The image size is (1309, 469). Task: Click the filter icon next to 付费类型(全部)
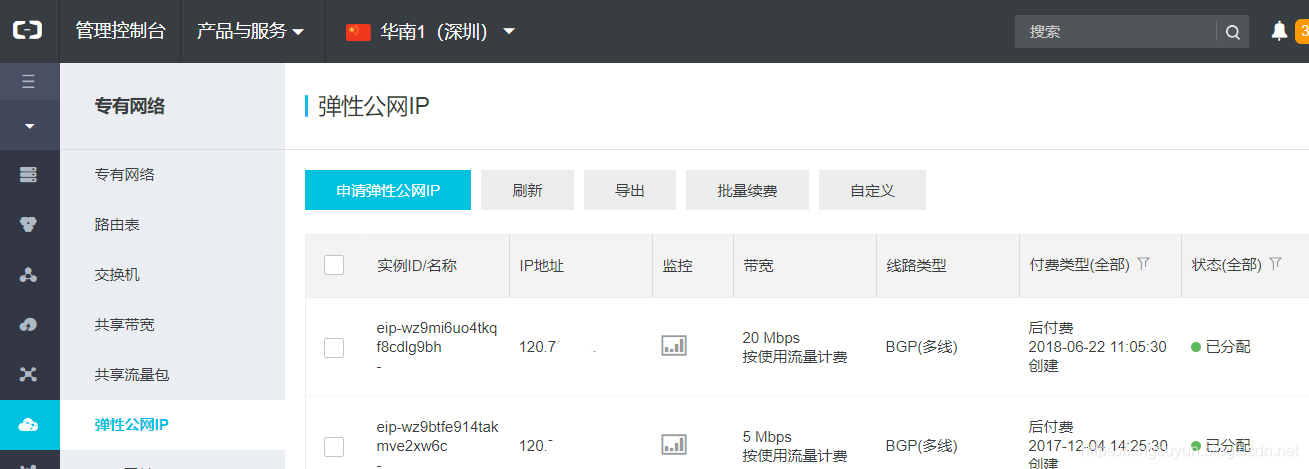pyautogui.click(x=1144, y=264)
